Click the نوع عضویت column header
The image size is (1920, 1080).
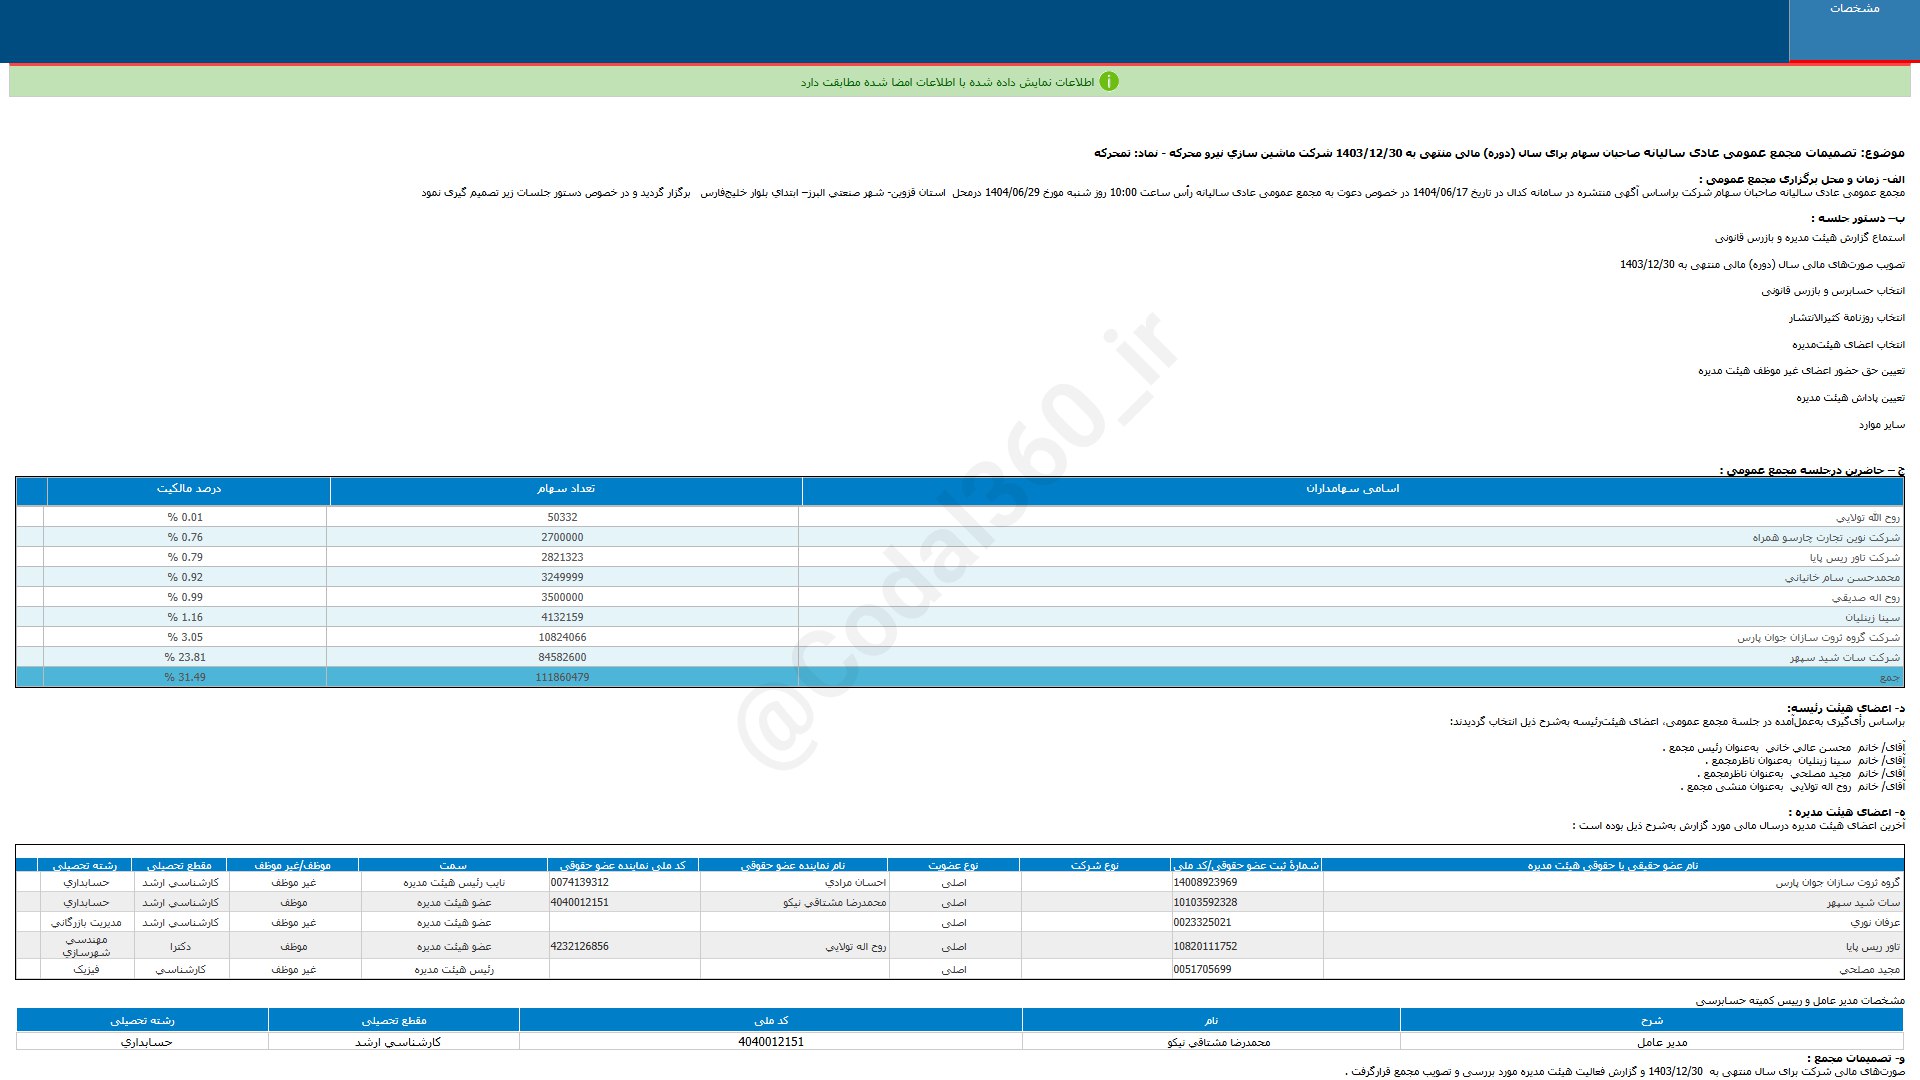[952, 865]
